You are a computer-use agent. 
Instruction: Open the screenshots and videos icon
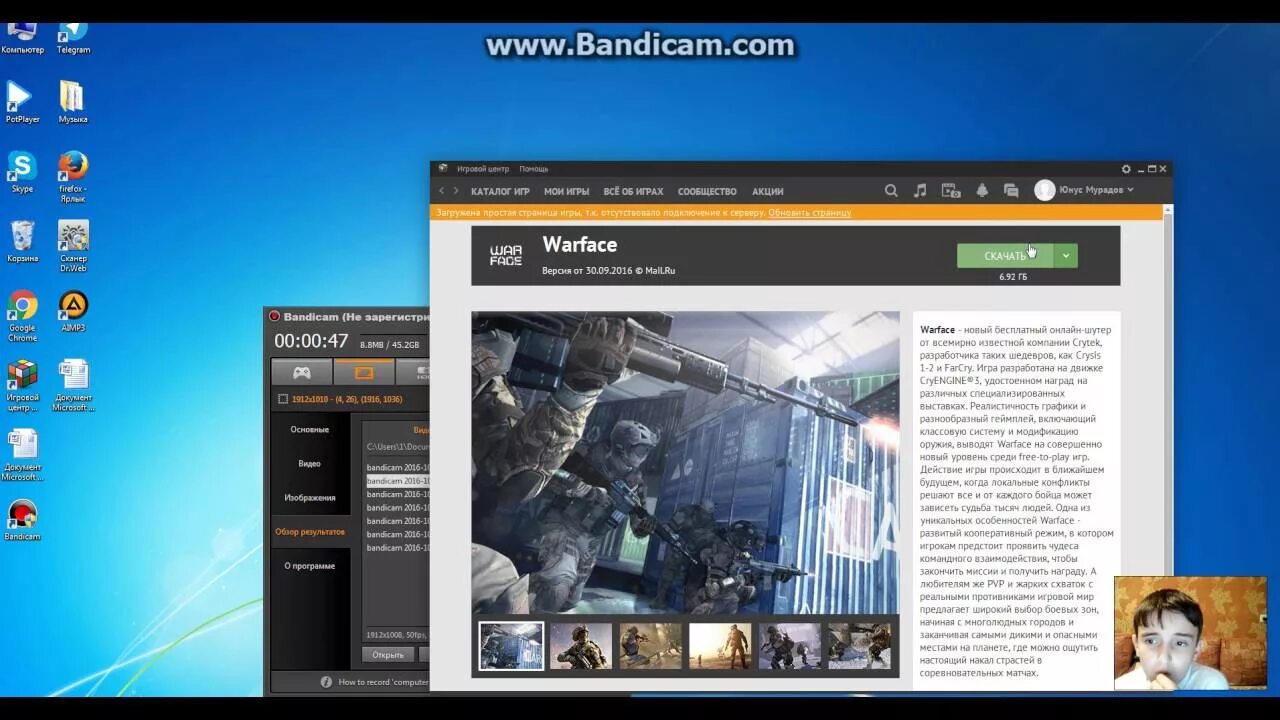tap(950, 189)
